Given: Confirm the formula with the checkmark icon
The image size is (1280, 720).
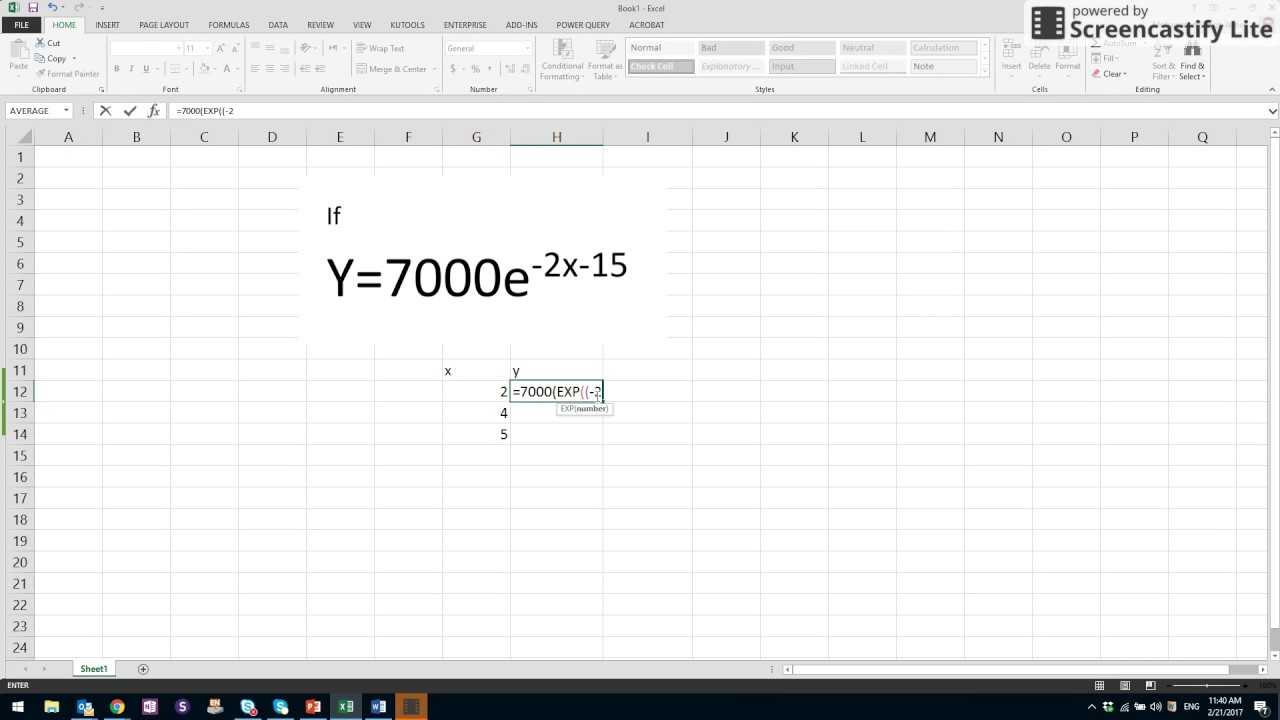Looking at the screenshot, I should 130,111.
